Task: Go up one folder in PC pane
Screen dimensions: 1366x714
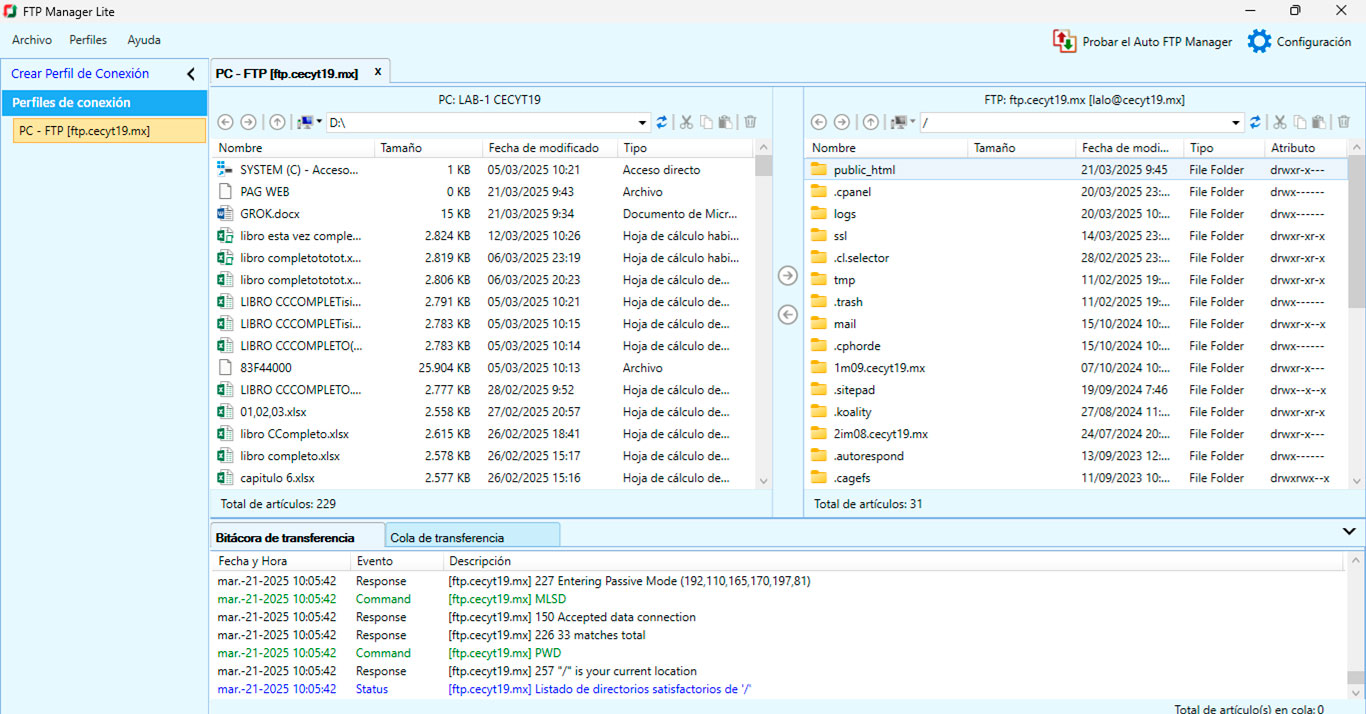Action: coord(277,122)
